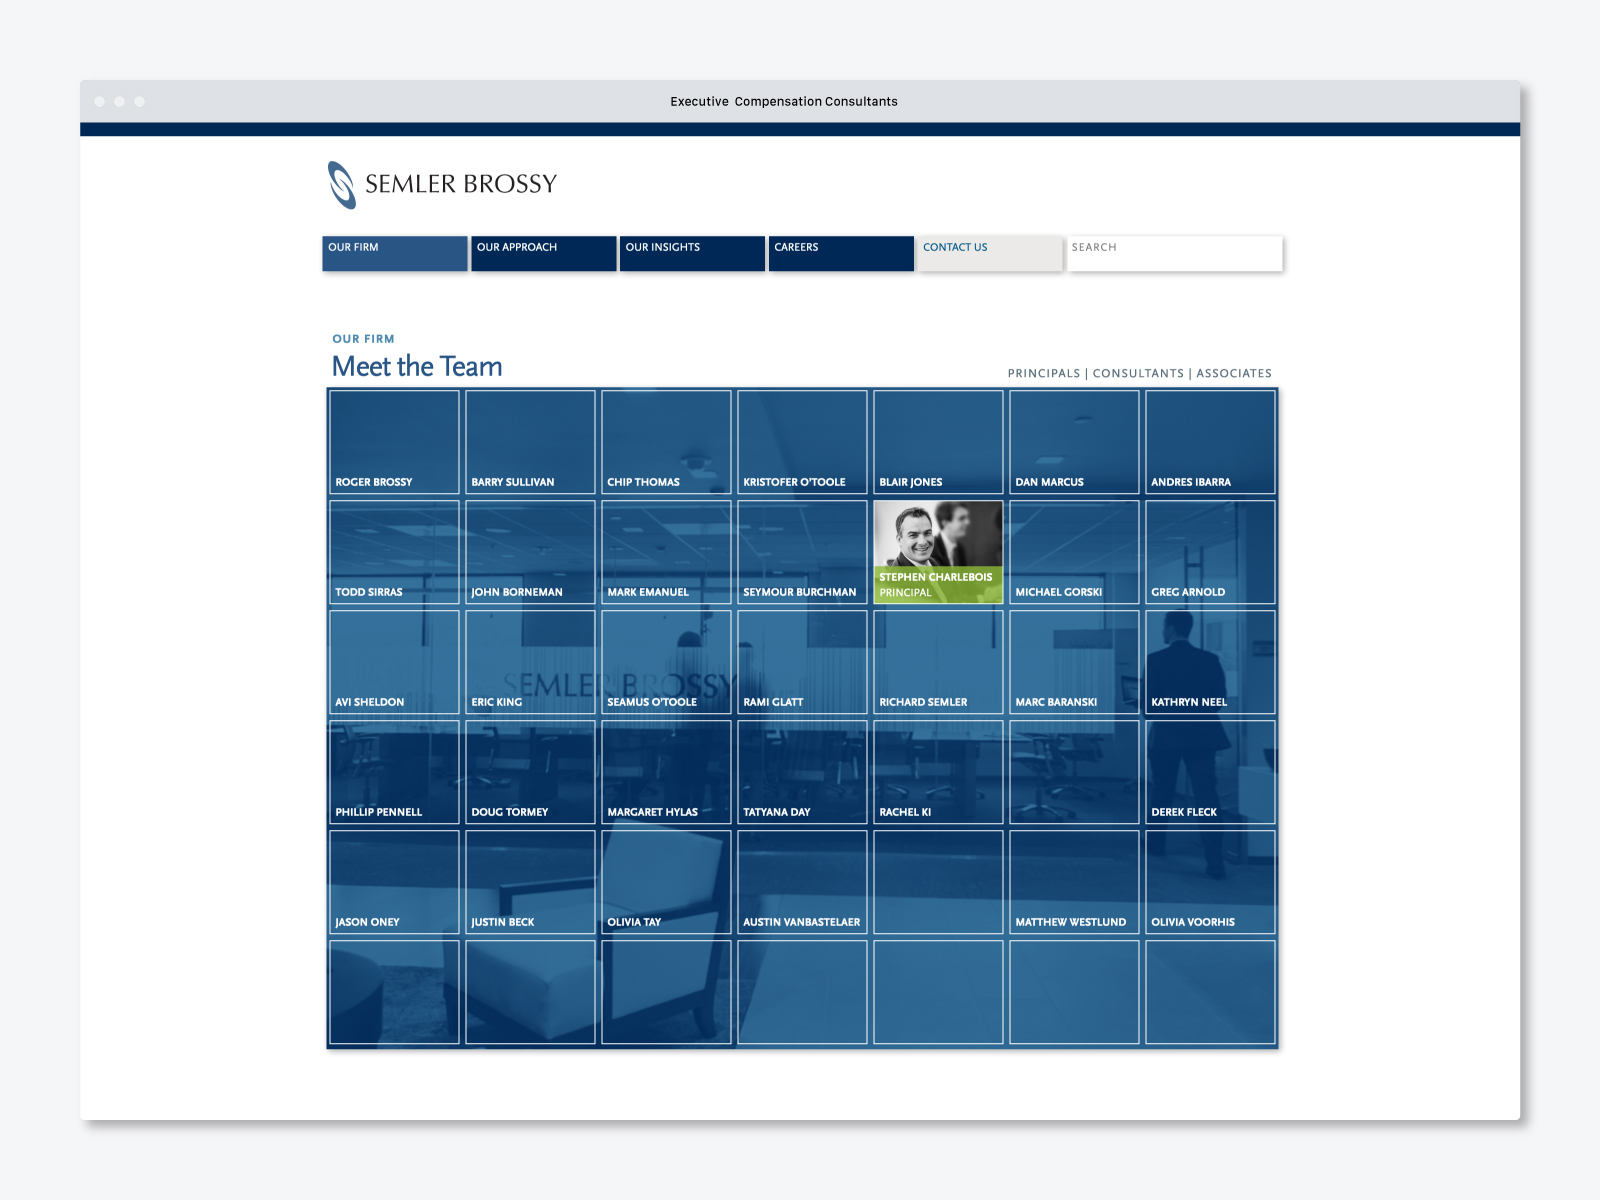View Margaret Hylas's profile tile
The width and height of the screenshot is (1600, 1200).
tap(666, 772)
